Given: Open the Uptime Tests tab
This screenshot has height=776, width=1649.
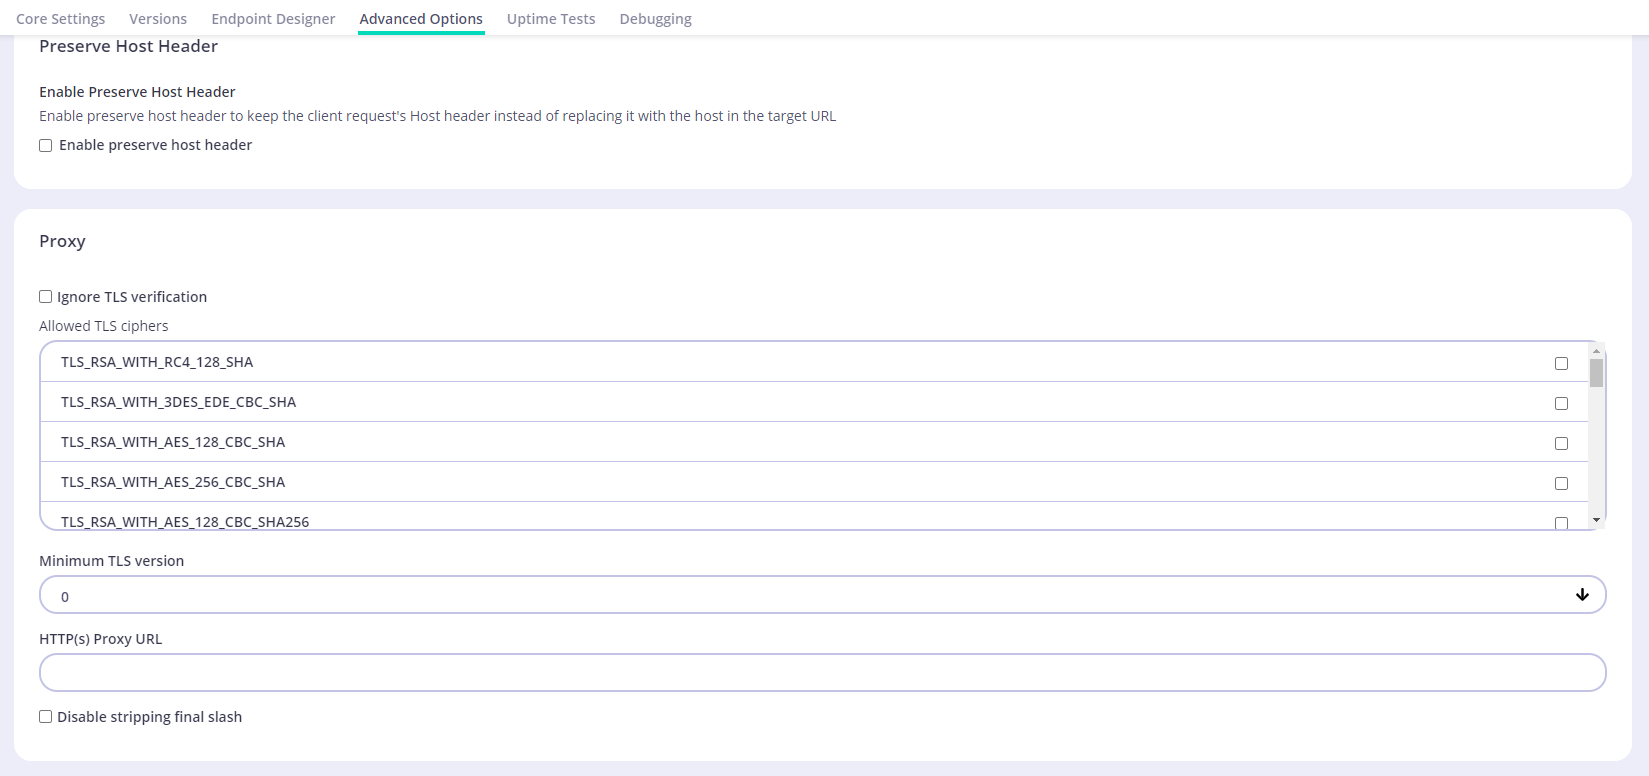Looking at the screenshot, I should 551,19.
